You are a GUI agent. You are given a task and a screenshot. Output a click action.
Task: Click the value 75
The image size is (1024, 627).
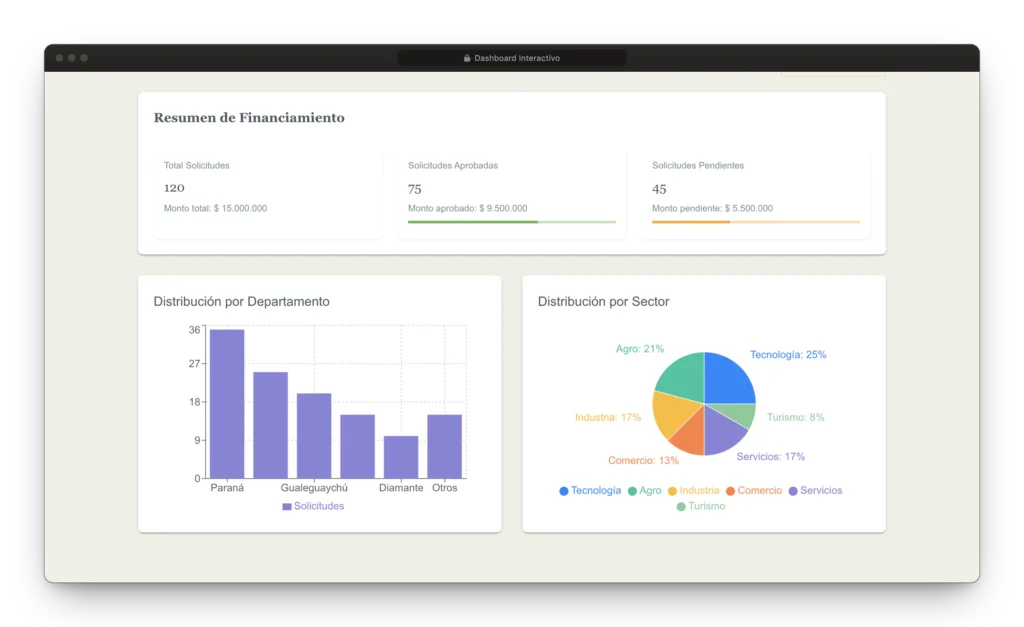(415, 189)
